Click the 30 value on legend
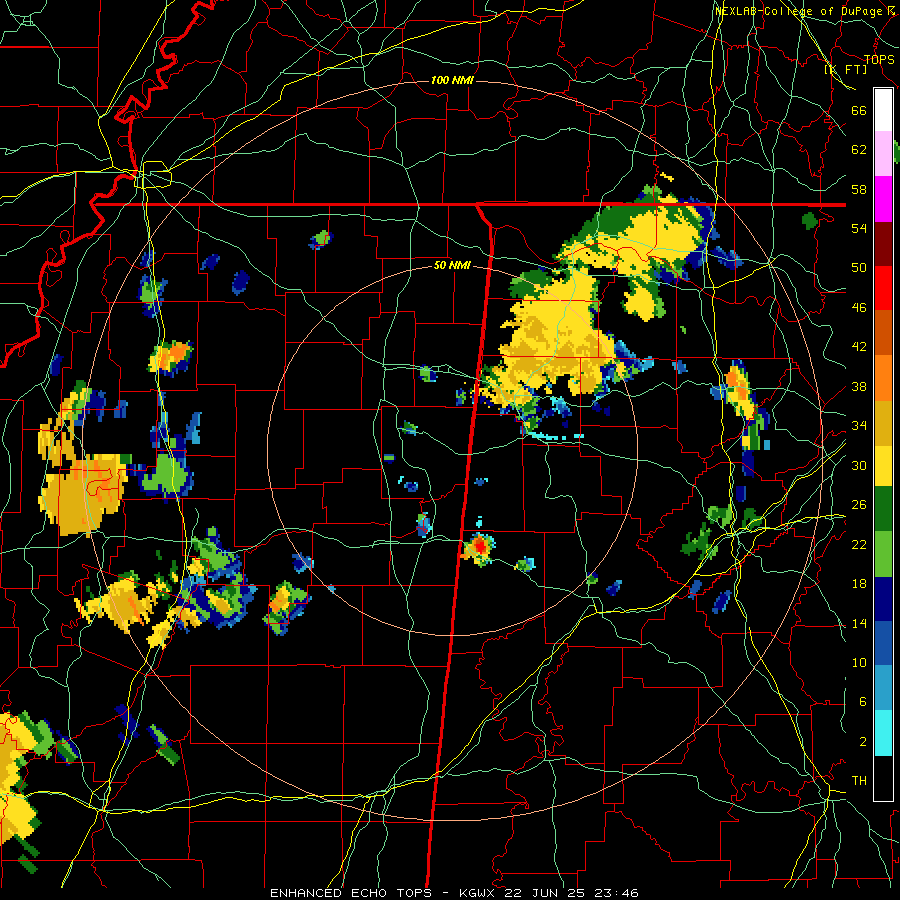The image size is (900, 900). (859, 465)
